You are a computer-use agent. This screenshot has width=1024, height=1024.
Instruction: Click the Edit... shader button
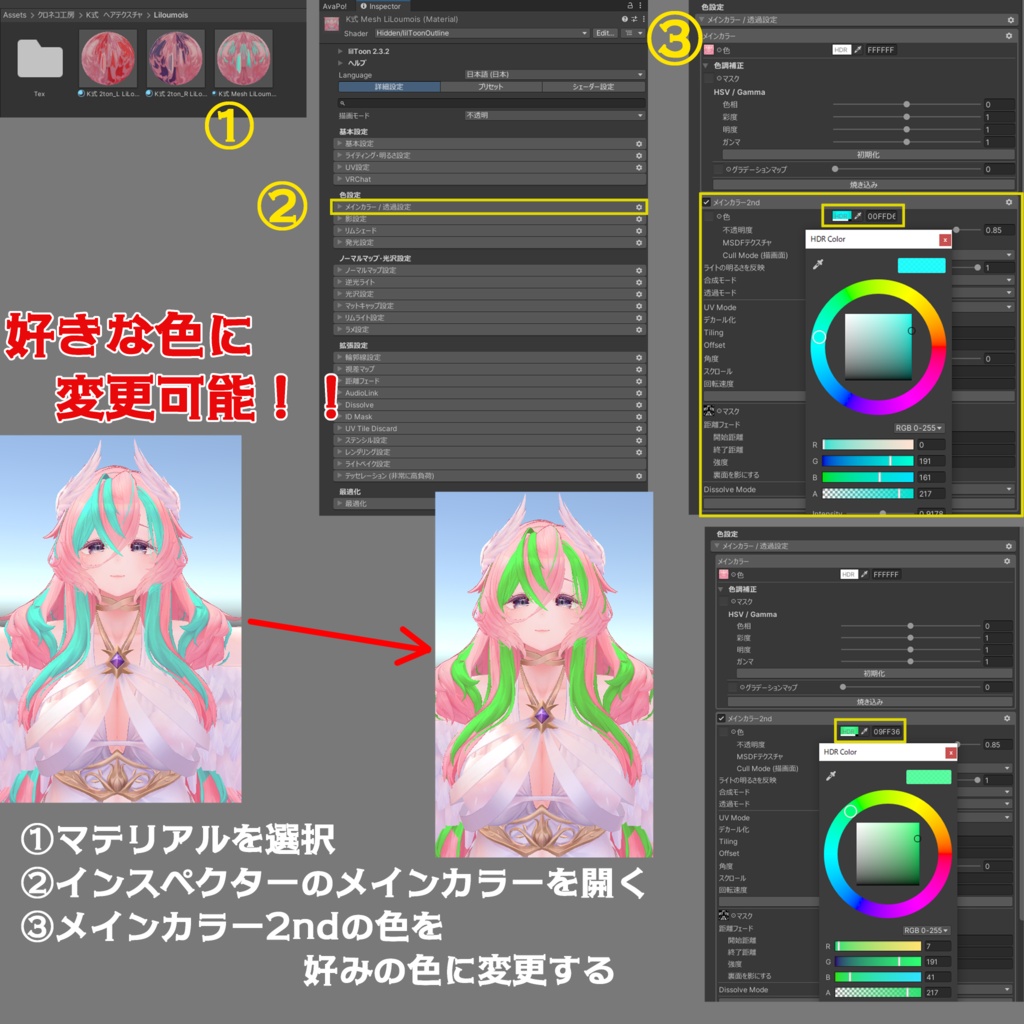(x=605, y=33)
